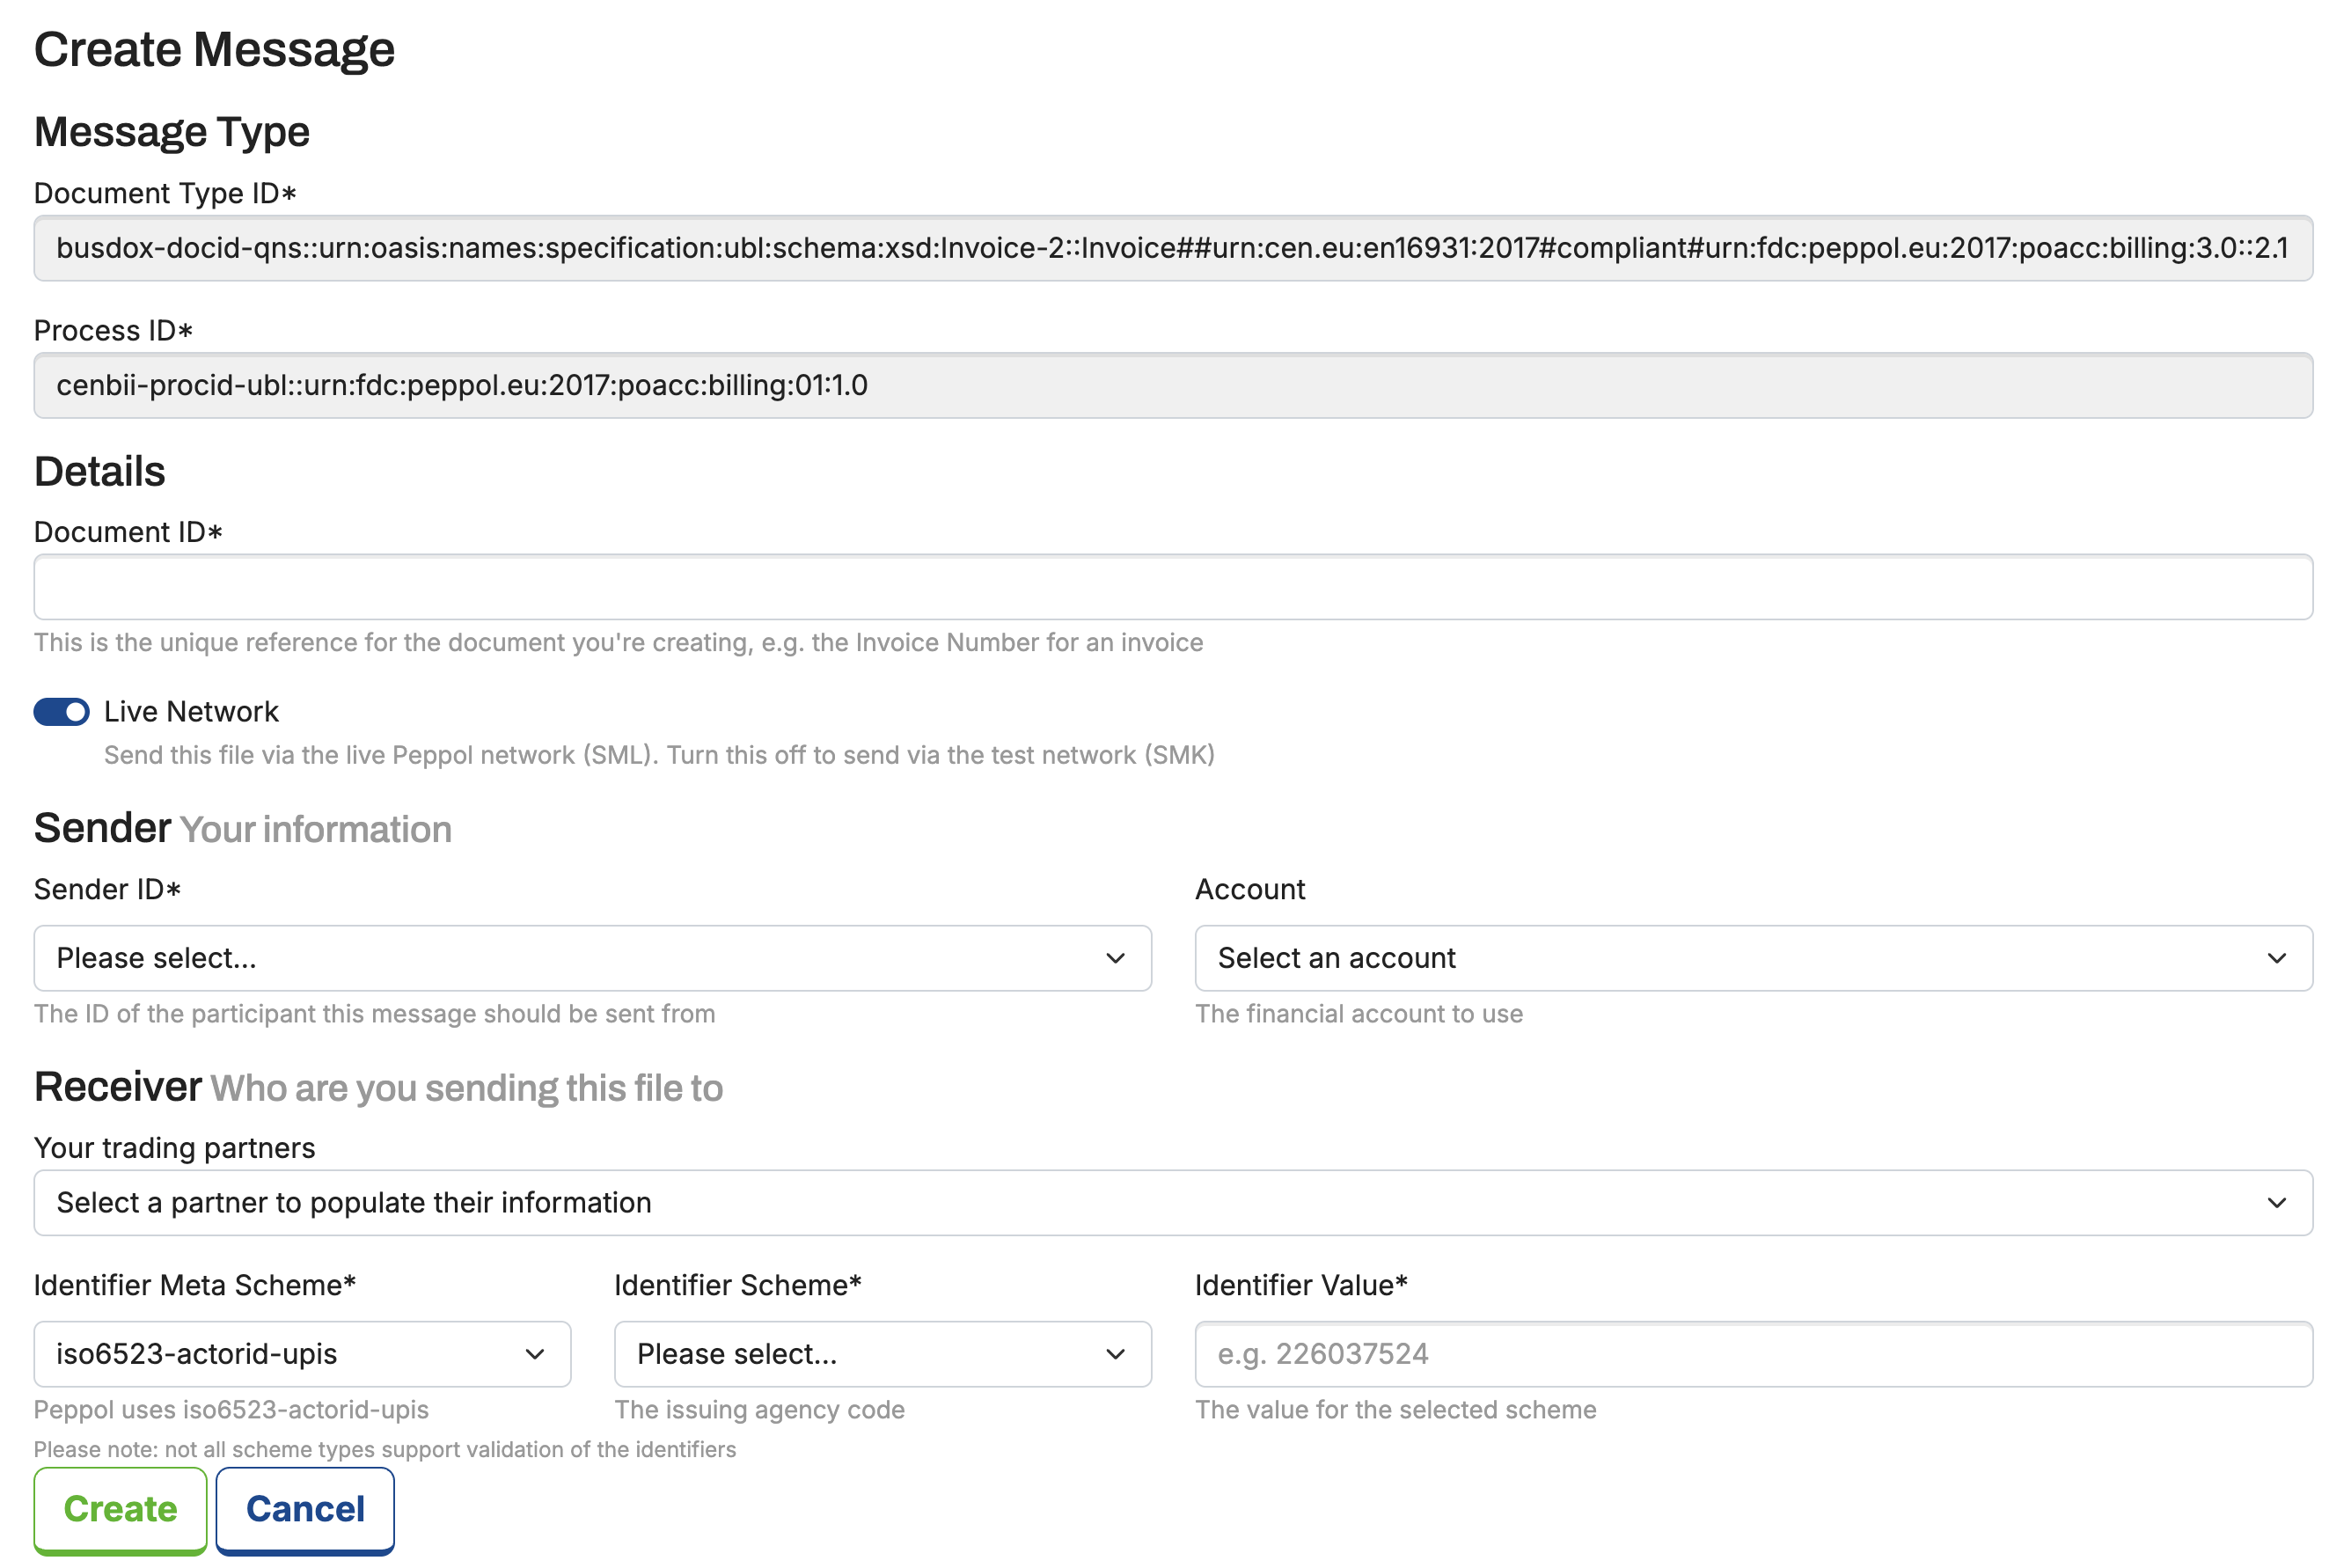
Task: Click the 'Identifier Meta Scheme*' label
Action: [x=195, y=1285]
